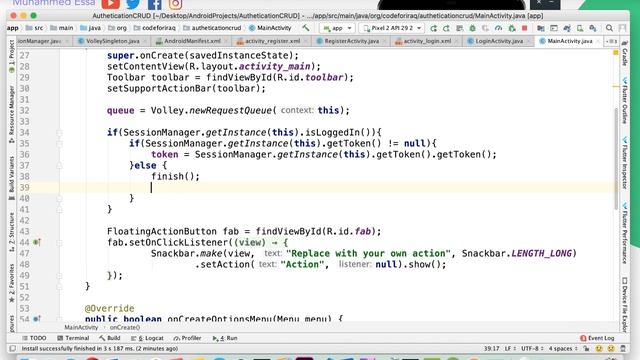
Task: Open the Logcat tool window
Action: pos(147,338)
